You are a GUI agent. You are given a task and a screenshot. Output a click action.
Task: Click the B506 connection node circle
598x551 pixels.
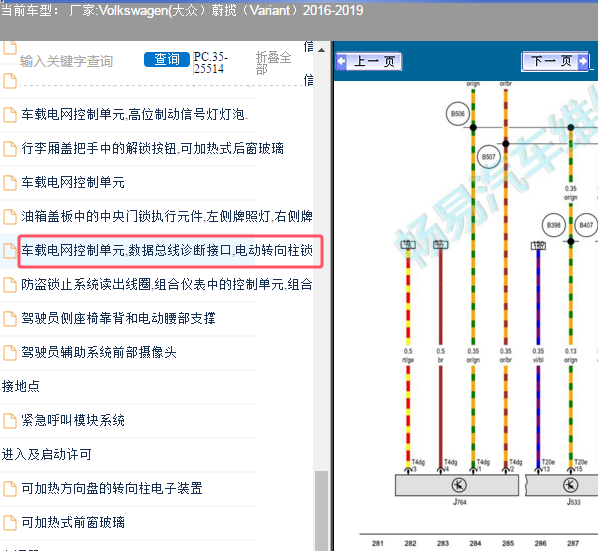458,114
